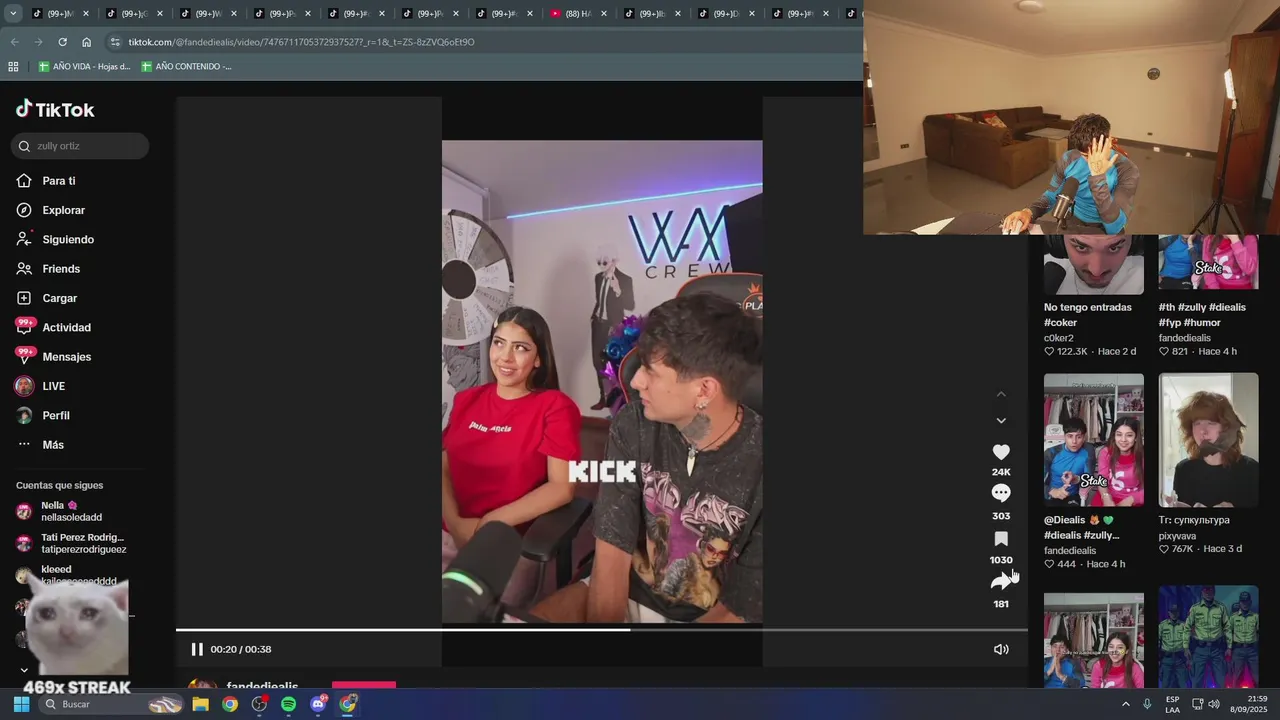Go to next video with down chevron
Viewport: 1280px width, 720px height.
point(1001,421)
